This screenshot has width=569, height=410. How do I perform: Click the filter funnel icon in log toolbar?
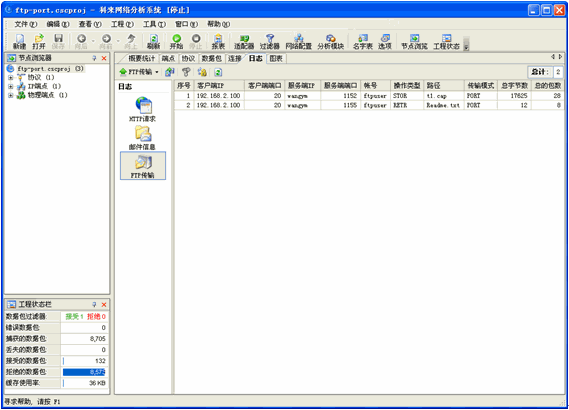pos(186,72)
